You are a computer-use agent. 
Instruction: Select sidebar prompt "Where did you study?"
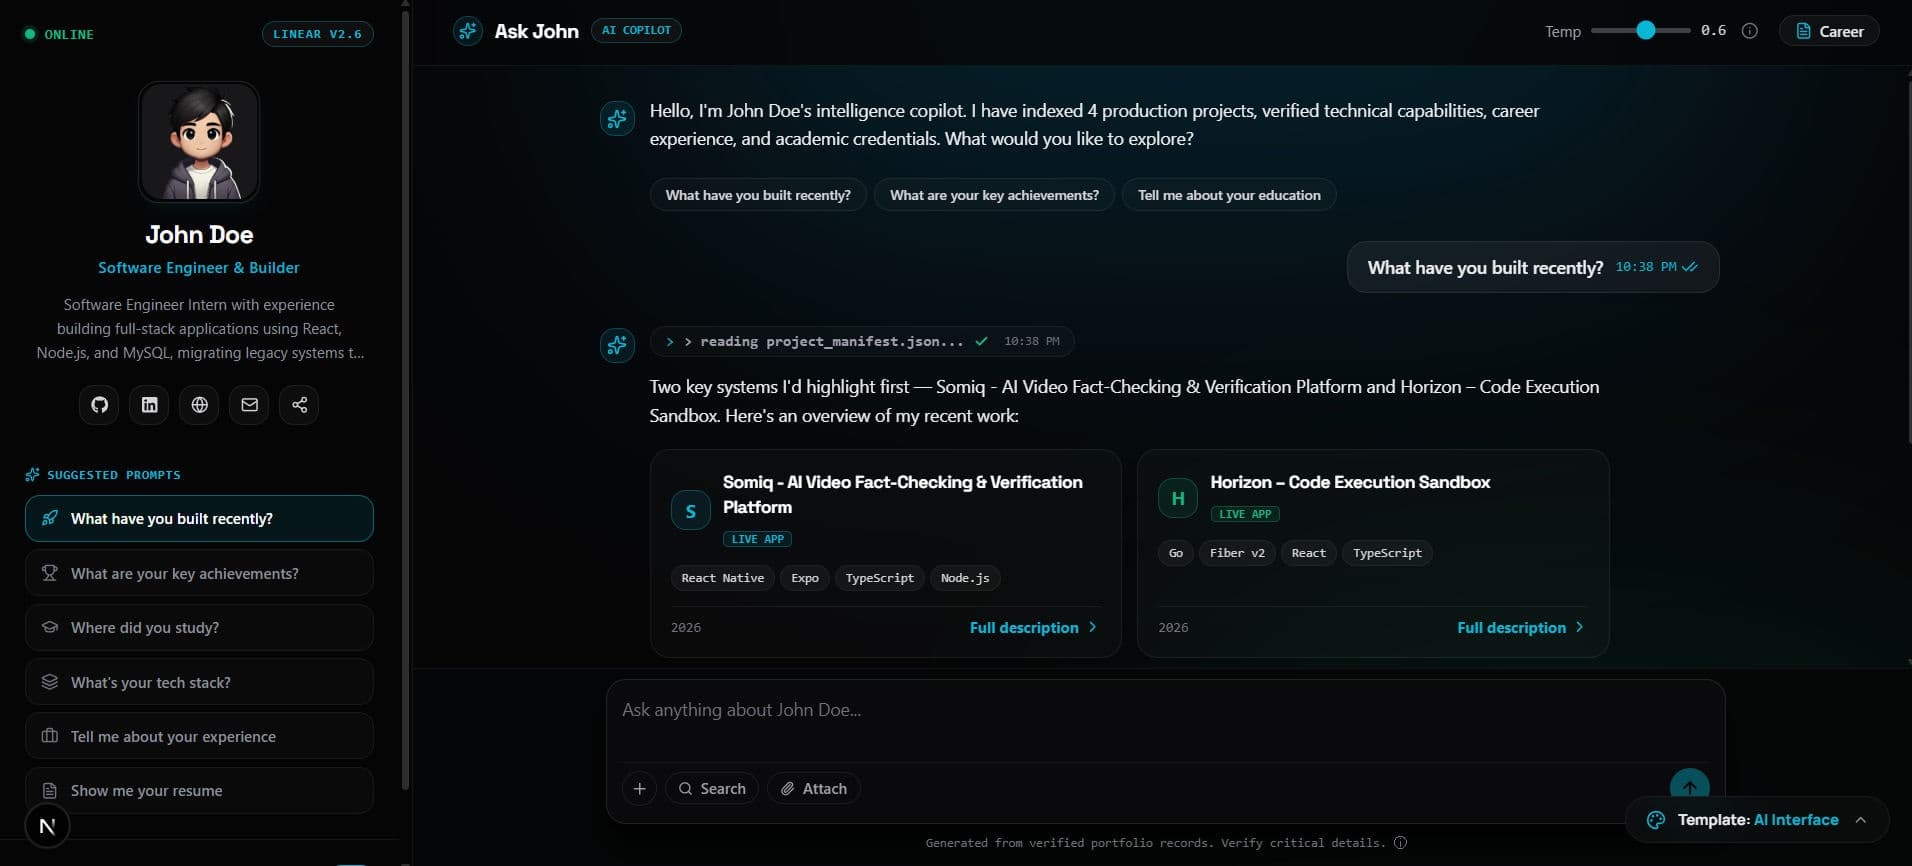(199, 627)
